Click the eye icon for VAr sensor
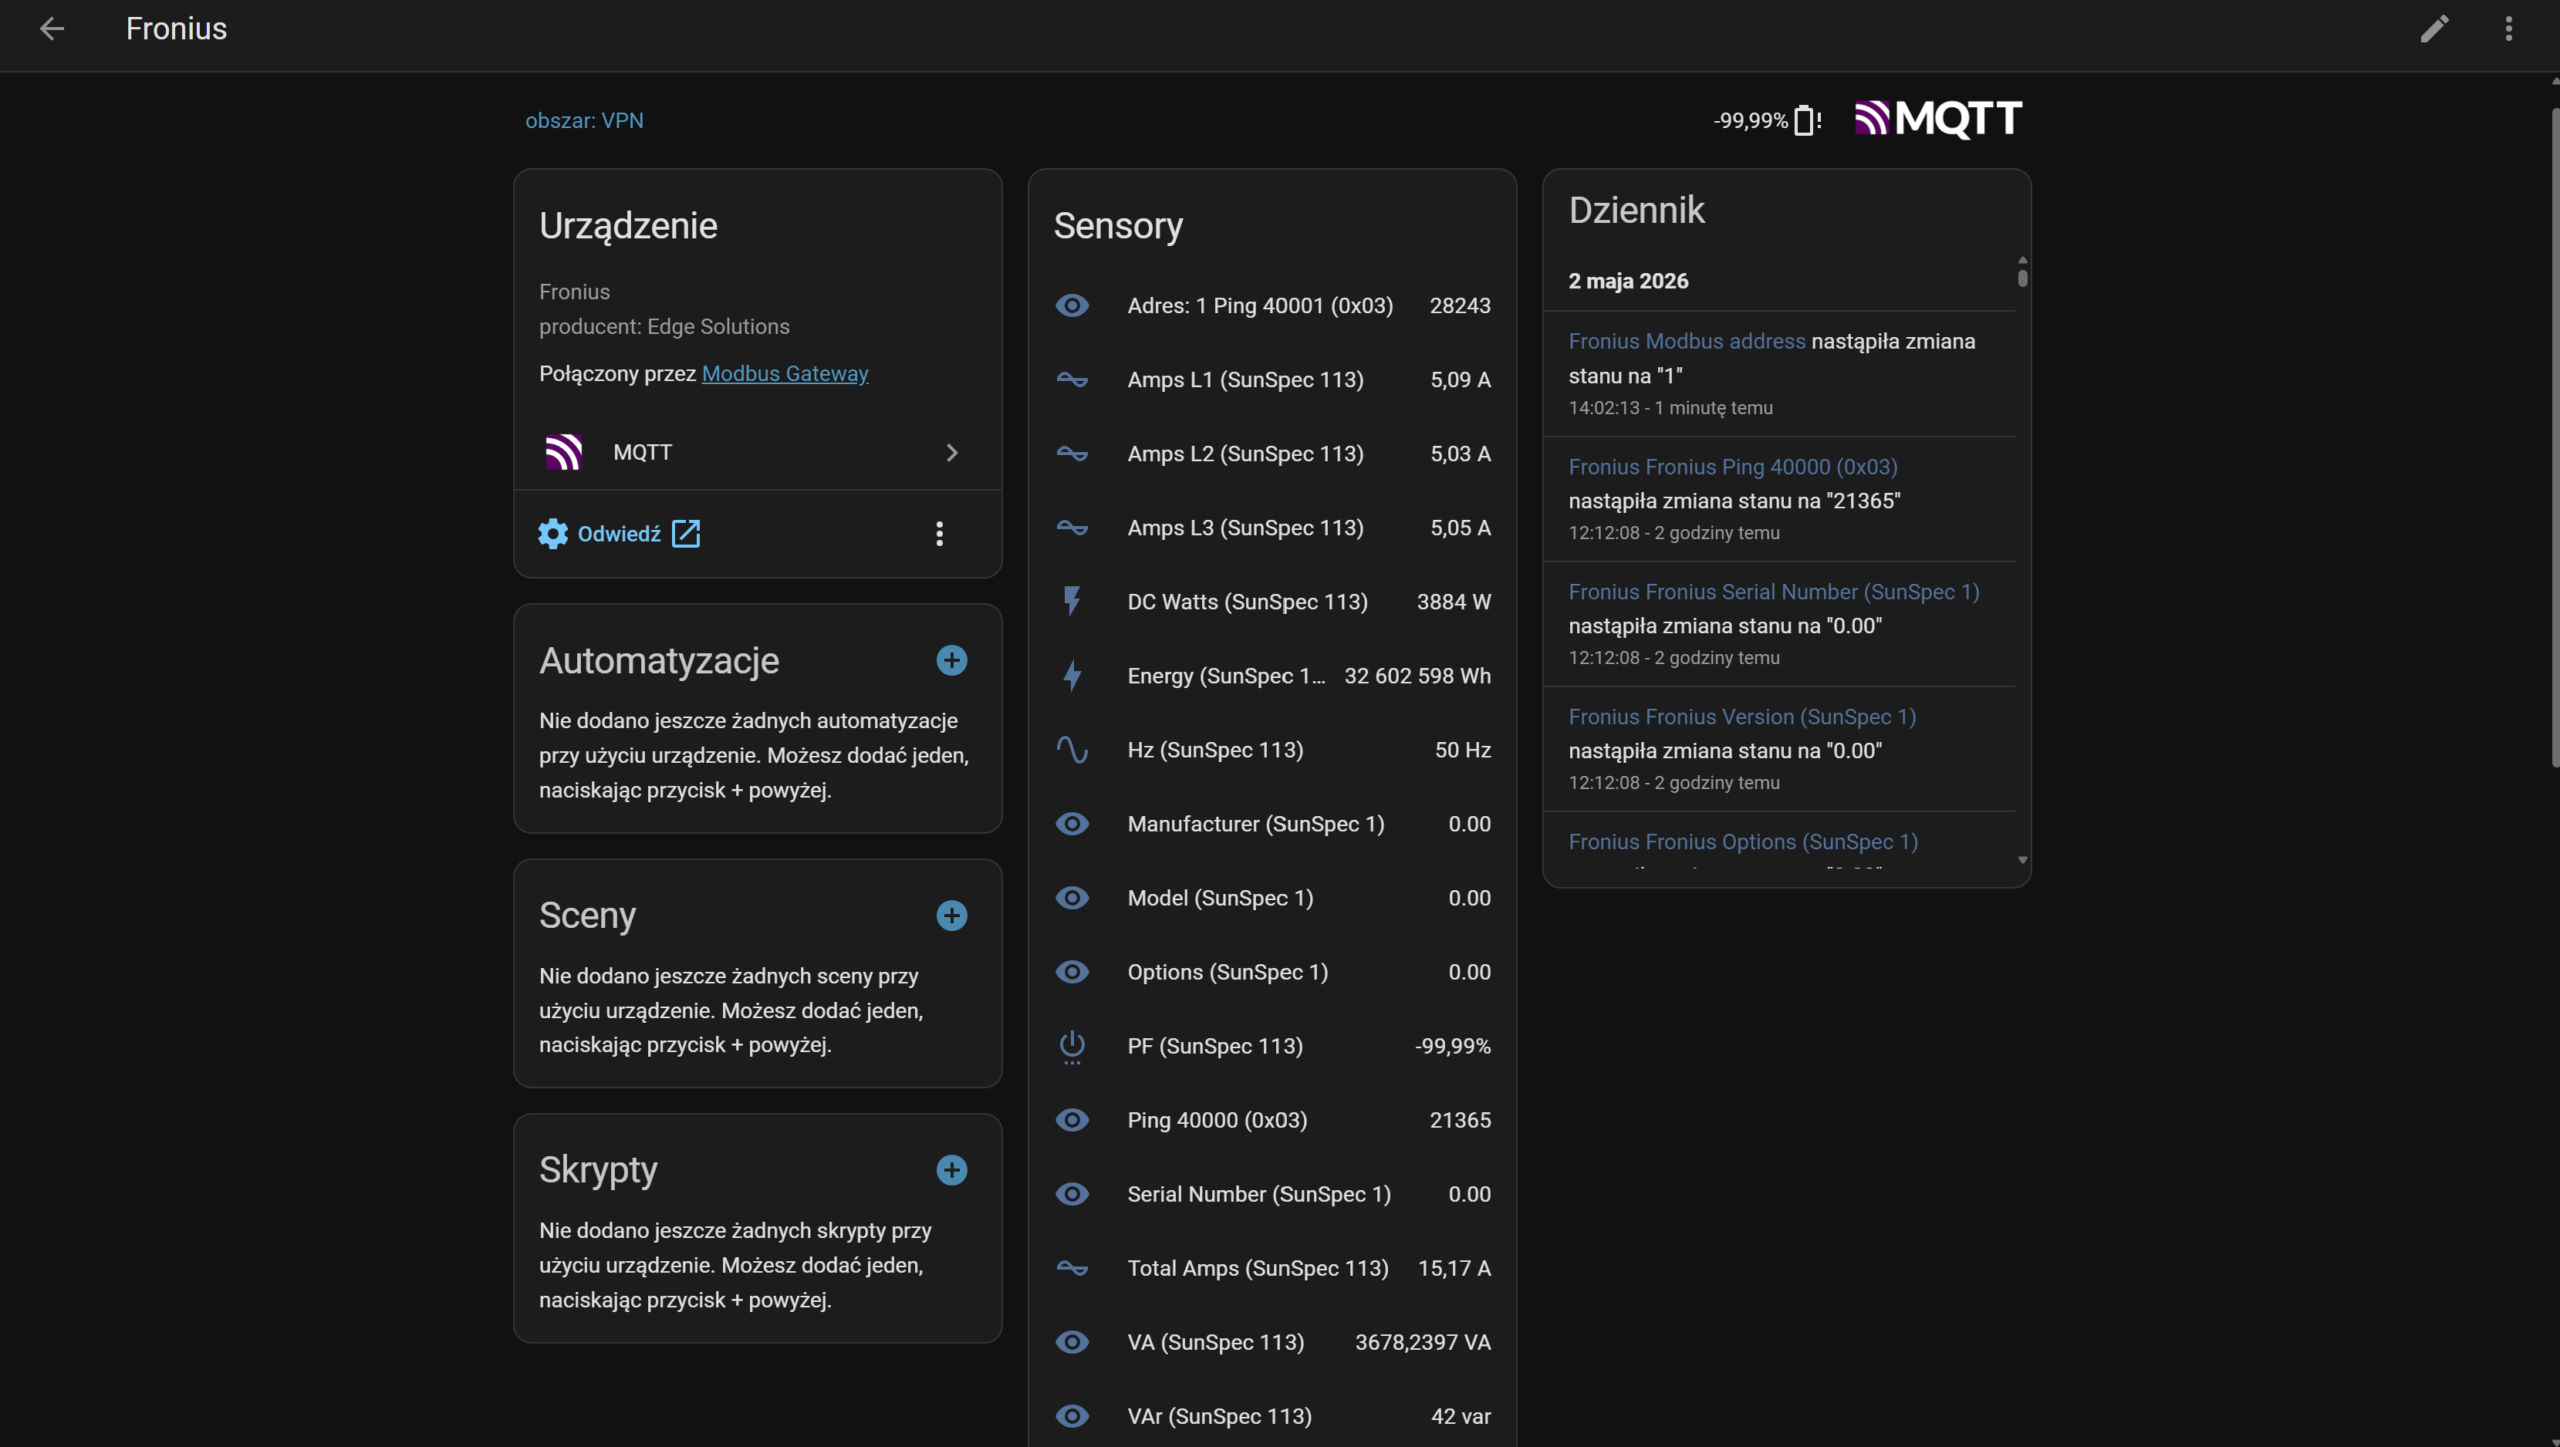This screenshot has width=2560, height=1447. [x=1072, y=1416]
